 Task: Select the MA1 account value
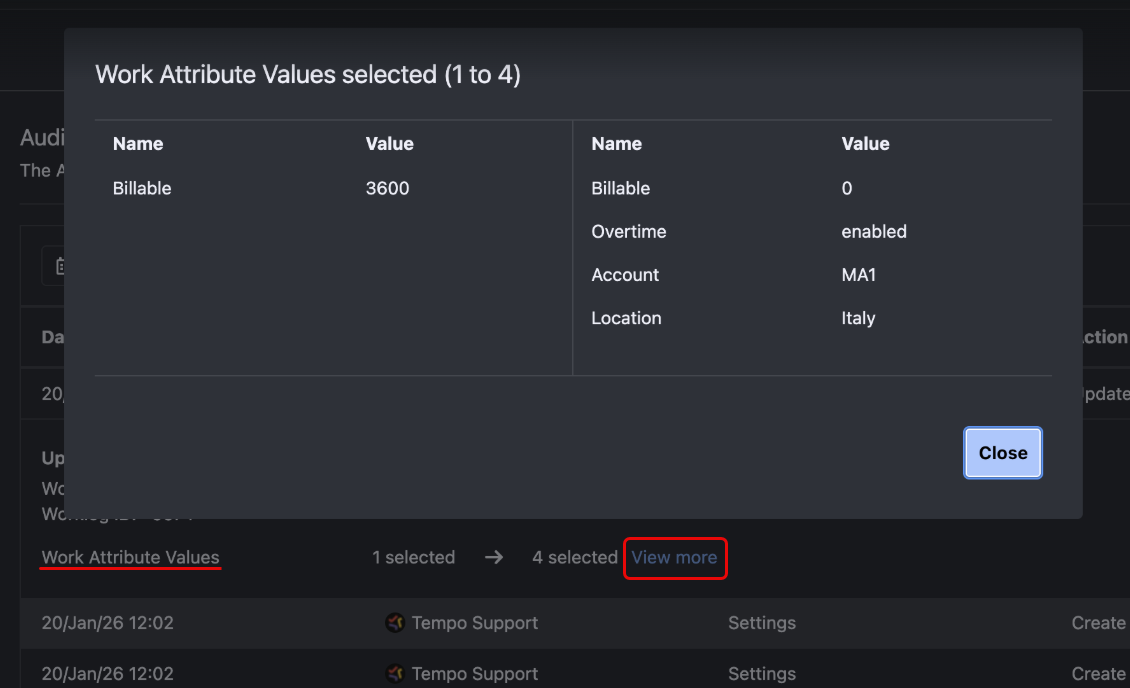coord(859,275)
